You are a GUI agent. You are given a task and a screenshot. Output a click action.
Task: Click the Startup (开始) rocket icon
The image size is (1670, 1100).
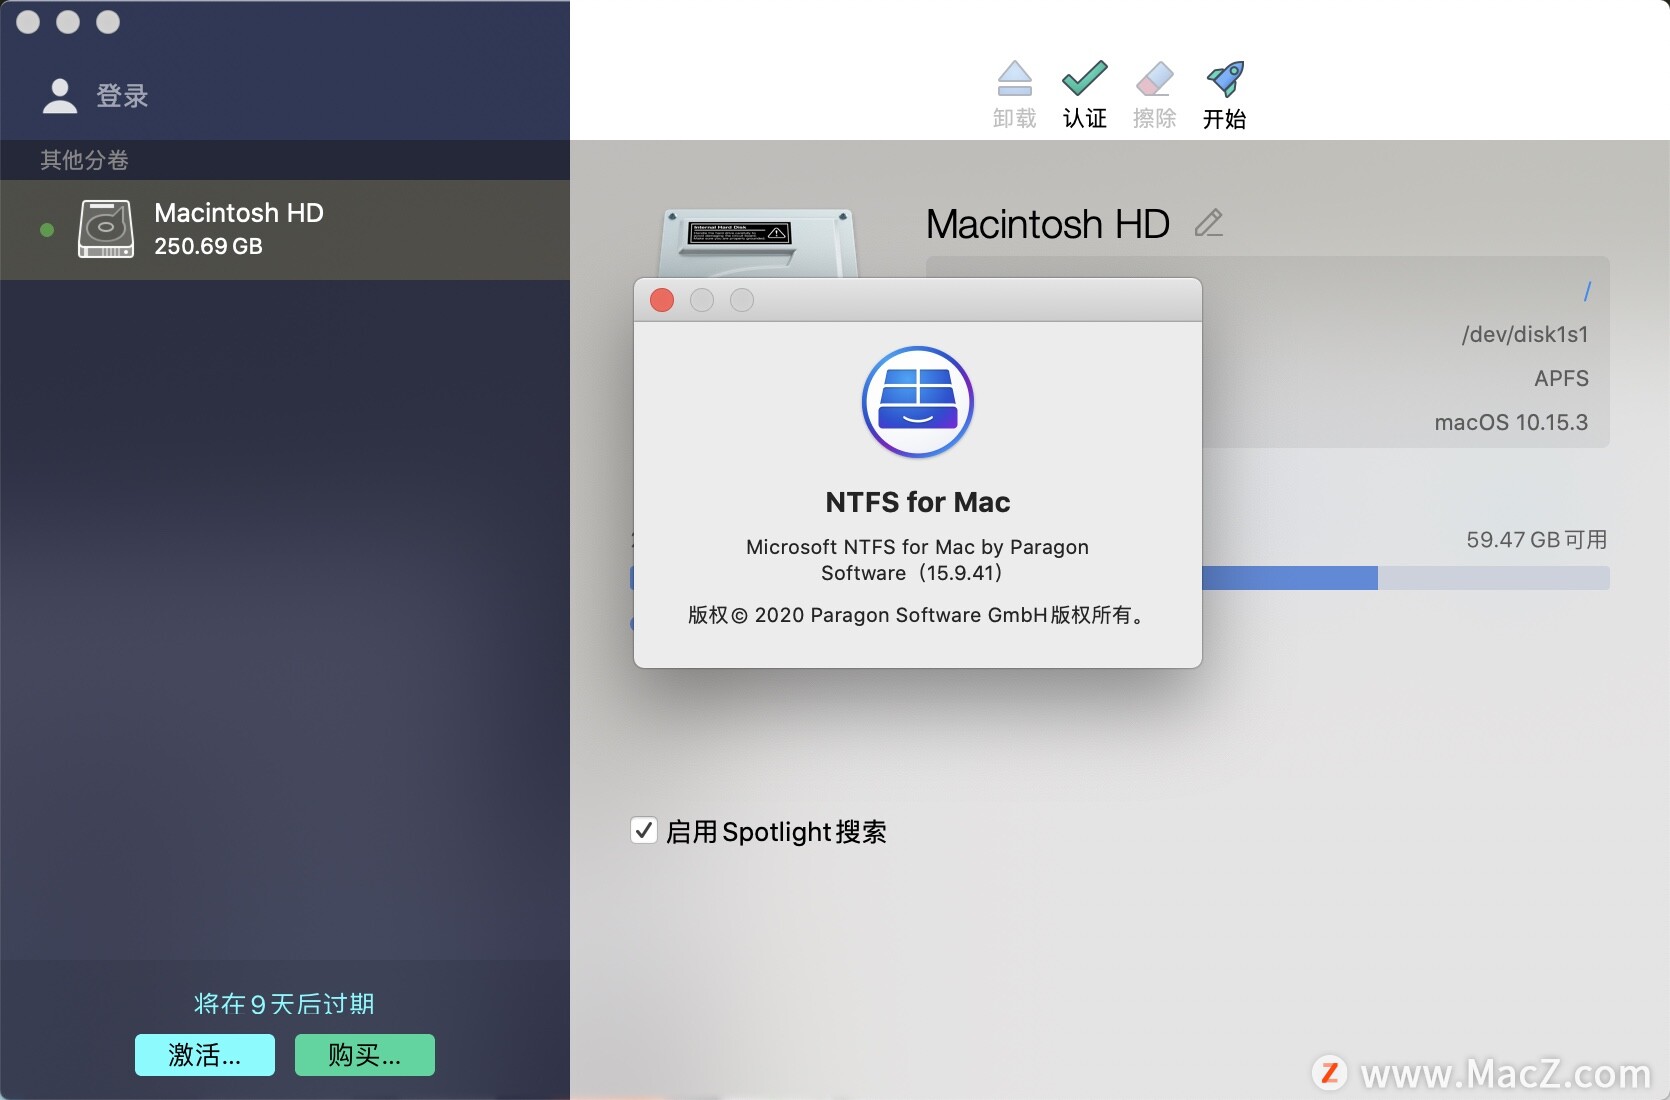point(1225,78)
